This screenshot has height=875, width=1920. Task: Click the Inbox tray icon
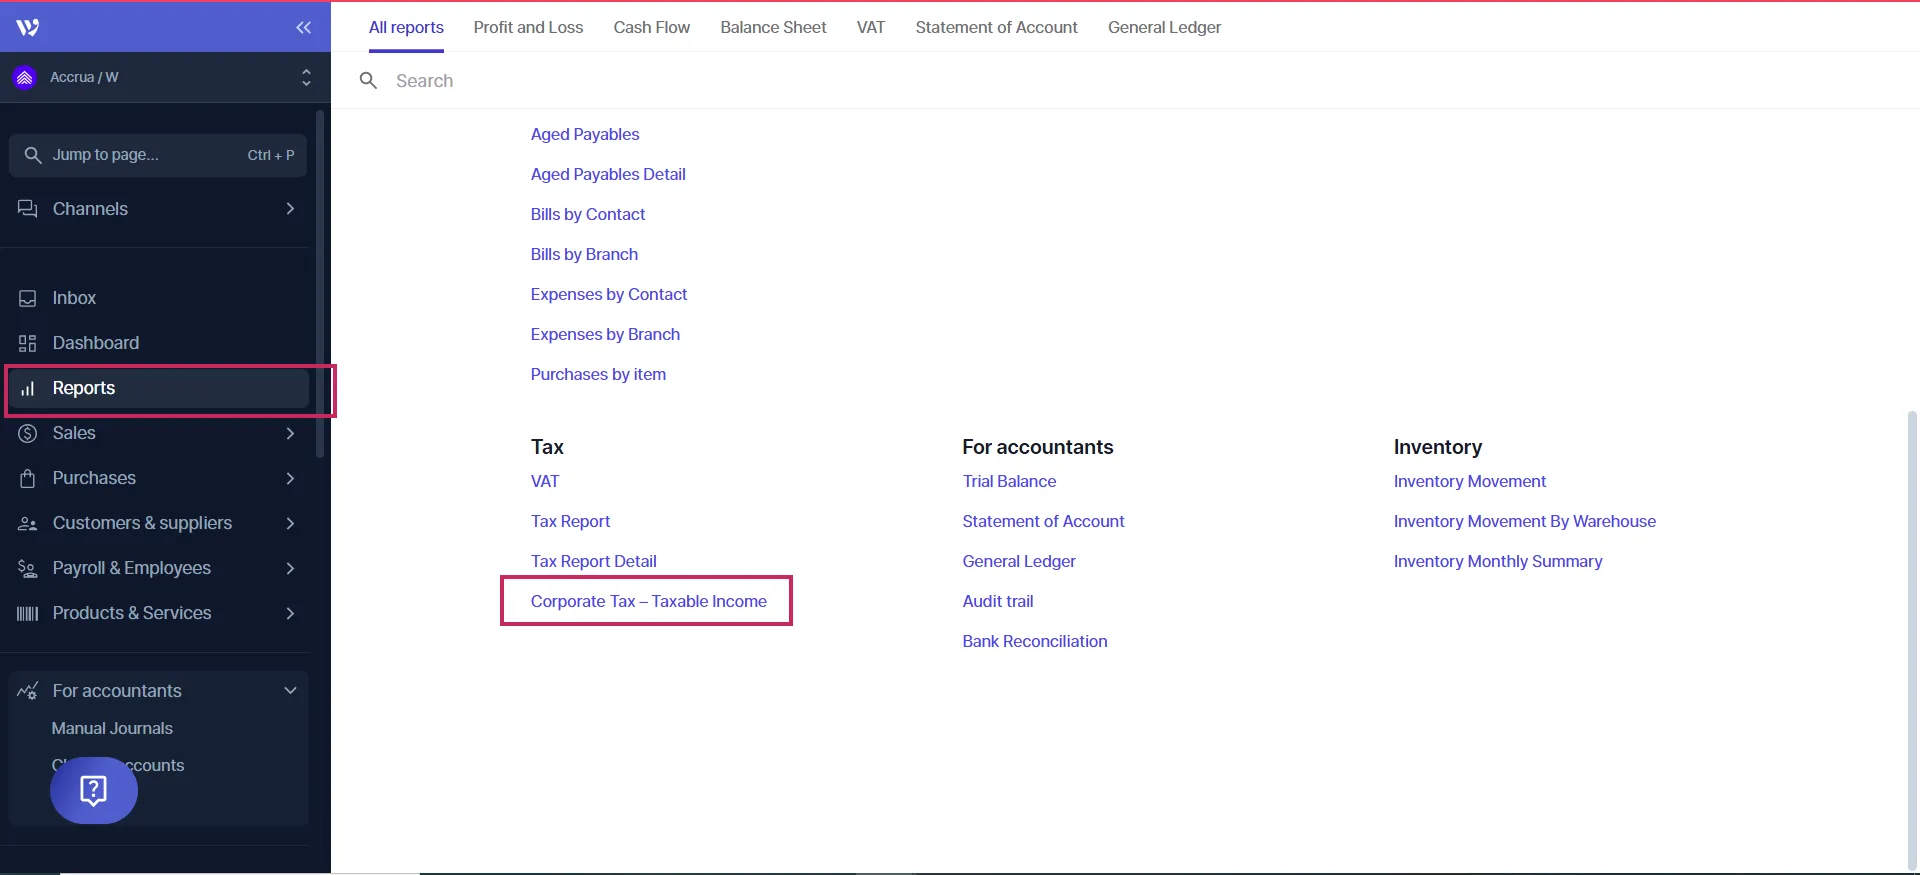28,298
